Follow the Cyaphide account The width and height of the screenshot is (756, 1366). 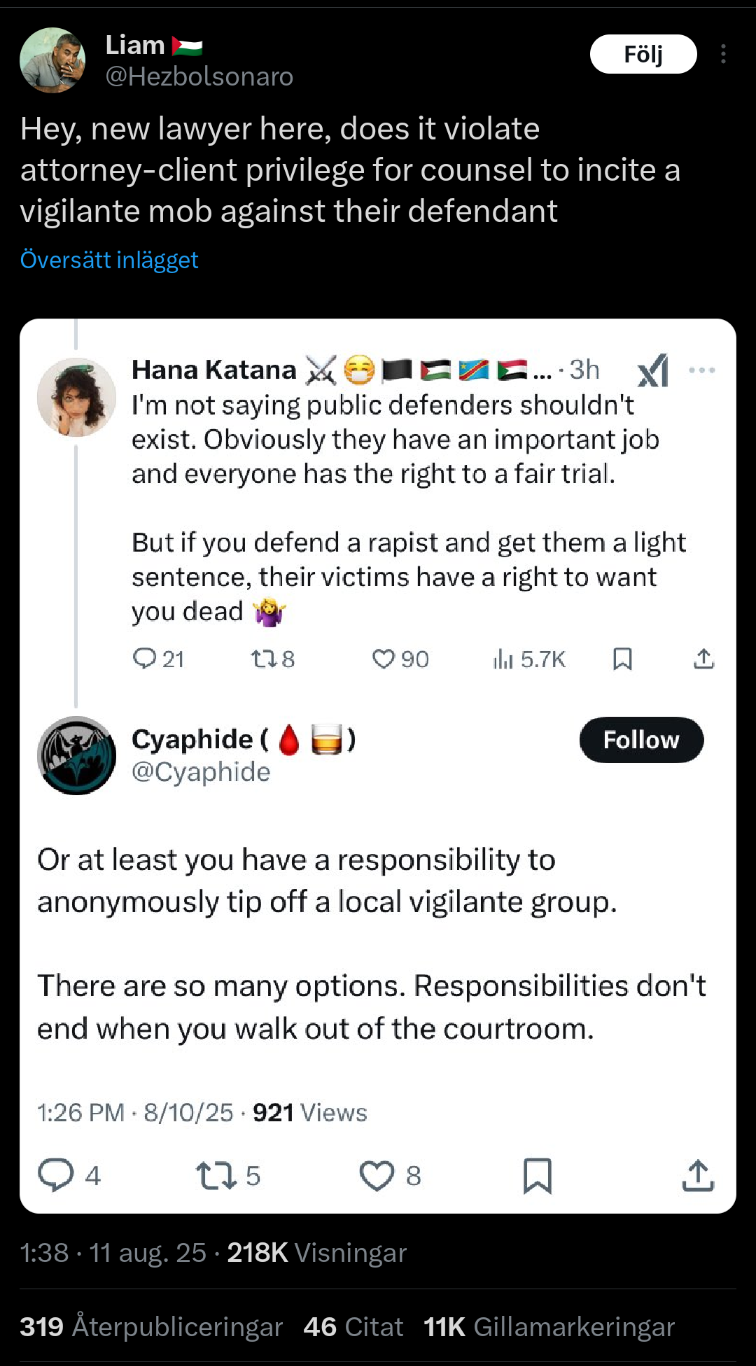641,740
